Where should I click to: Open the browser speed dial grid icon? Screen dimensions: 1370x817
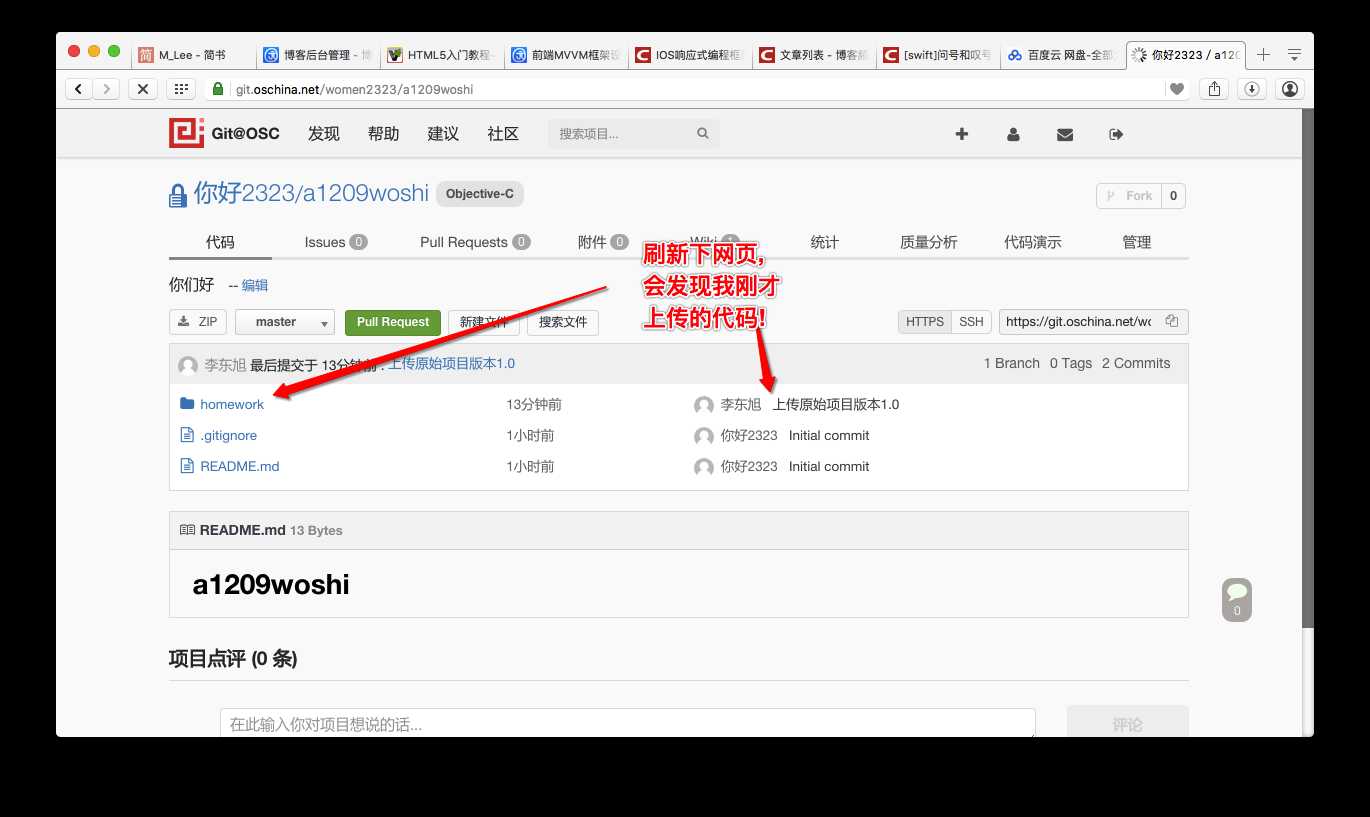click(180, 89)
